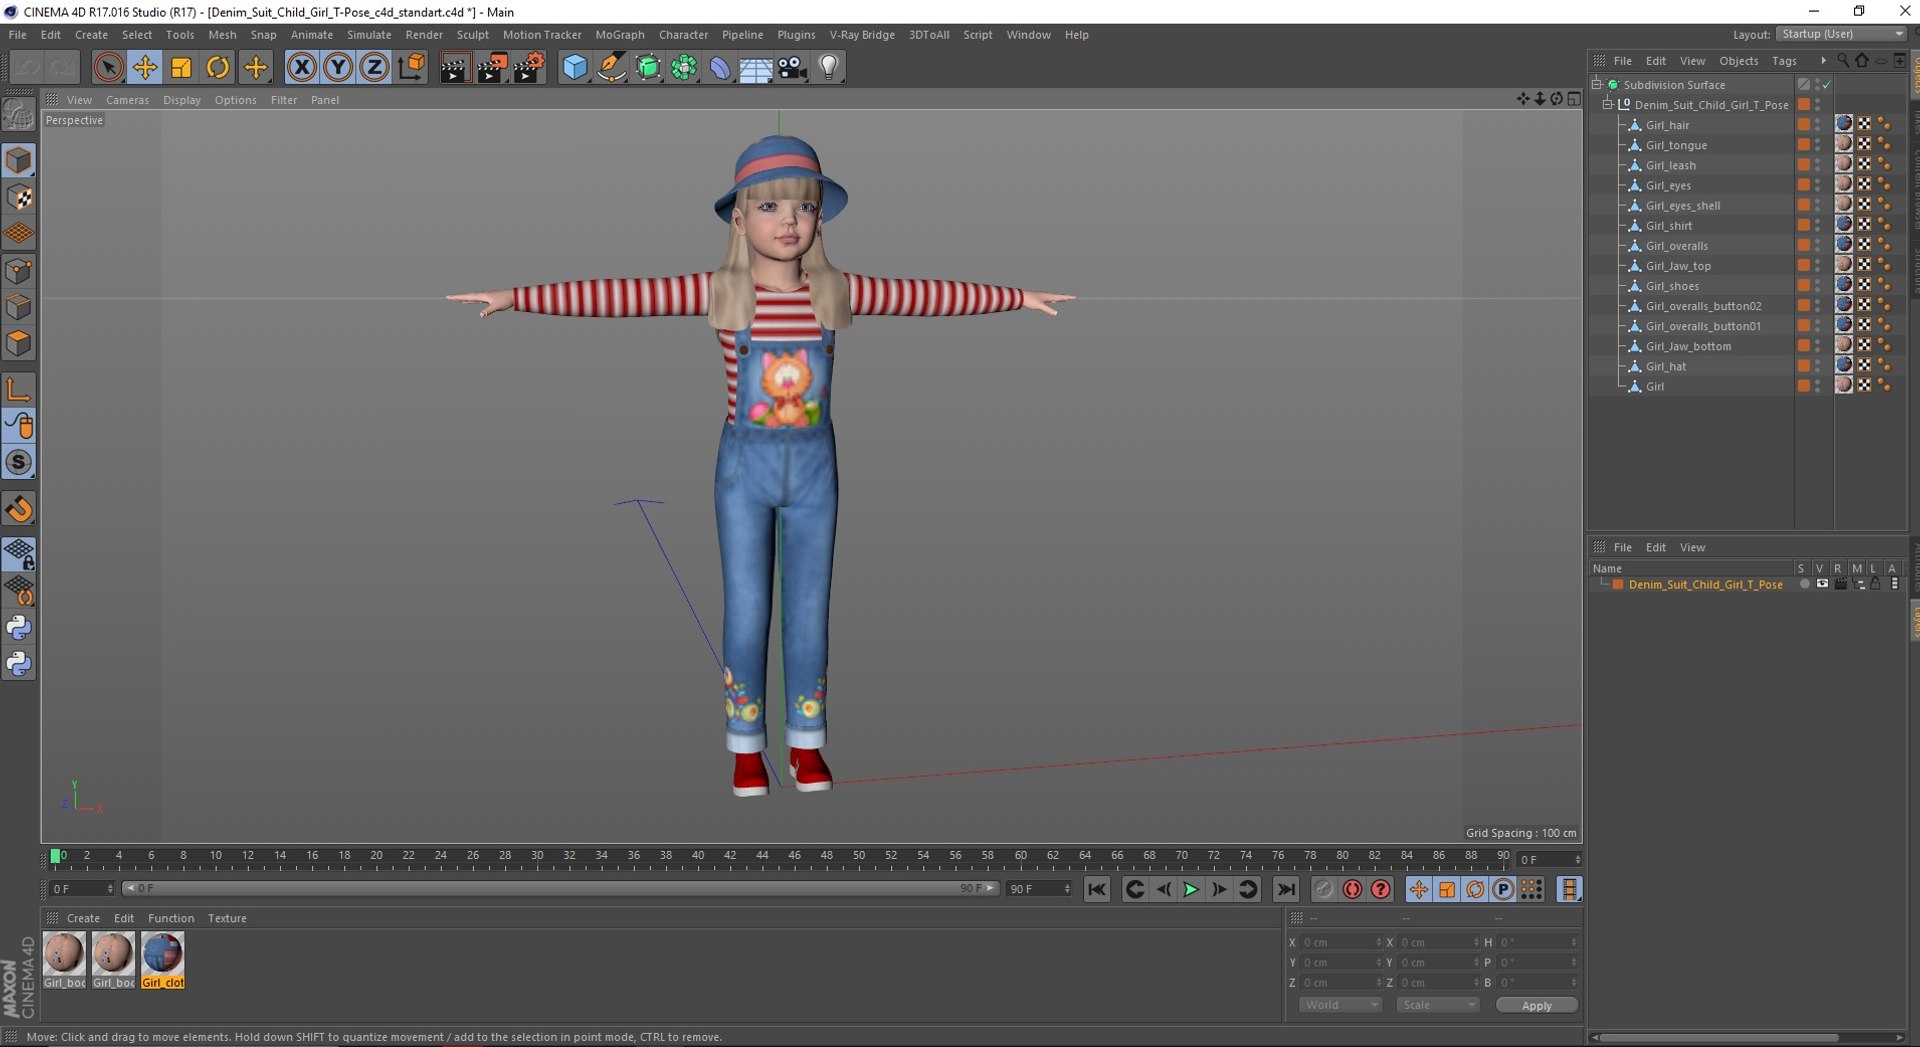Play animation forward
This screenshot has height=1047, width=1920.
[x=1191, y=889]
